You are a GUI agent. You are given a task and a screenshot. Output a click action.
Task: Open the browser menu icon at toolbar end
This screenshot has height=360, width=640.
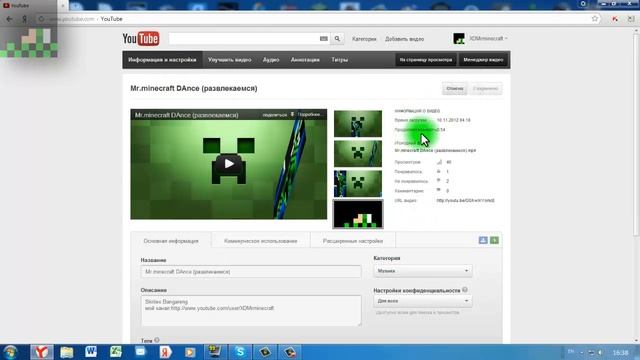click(x=631, y=19)
